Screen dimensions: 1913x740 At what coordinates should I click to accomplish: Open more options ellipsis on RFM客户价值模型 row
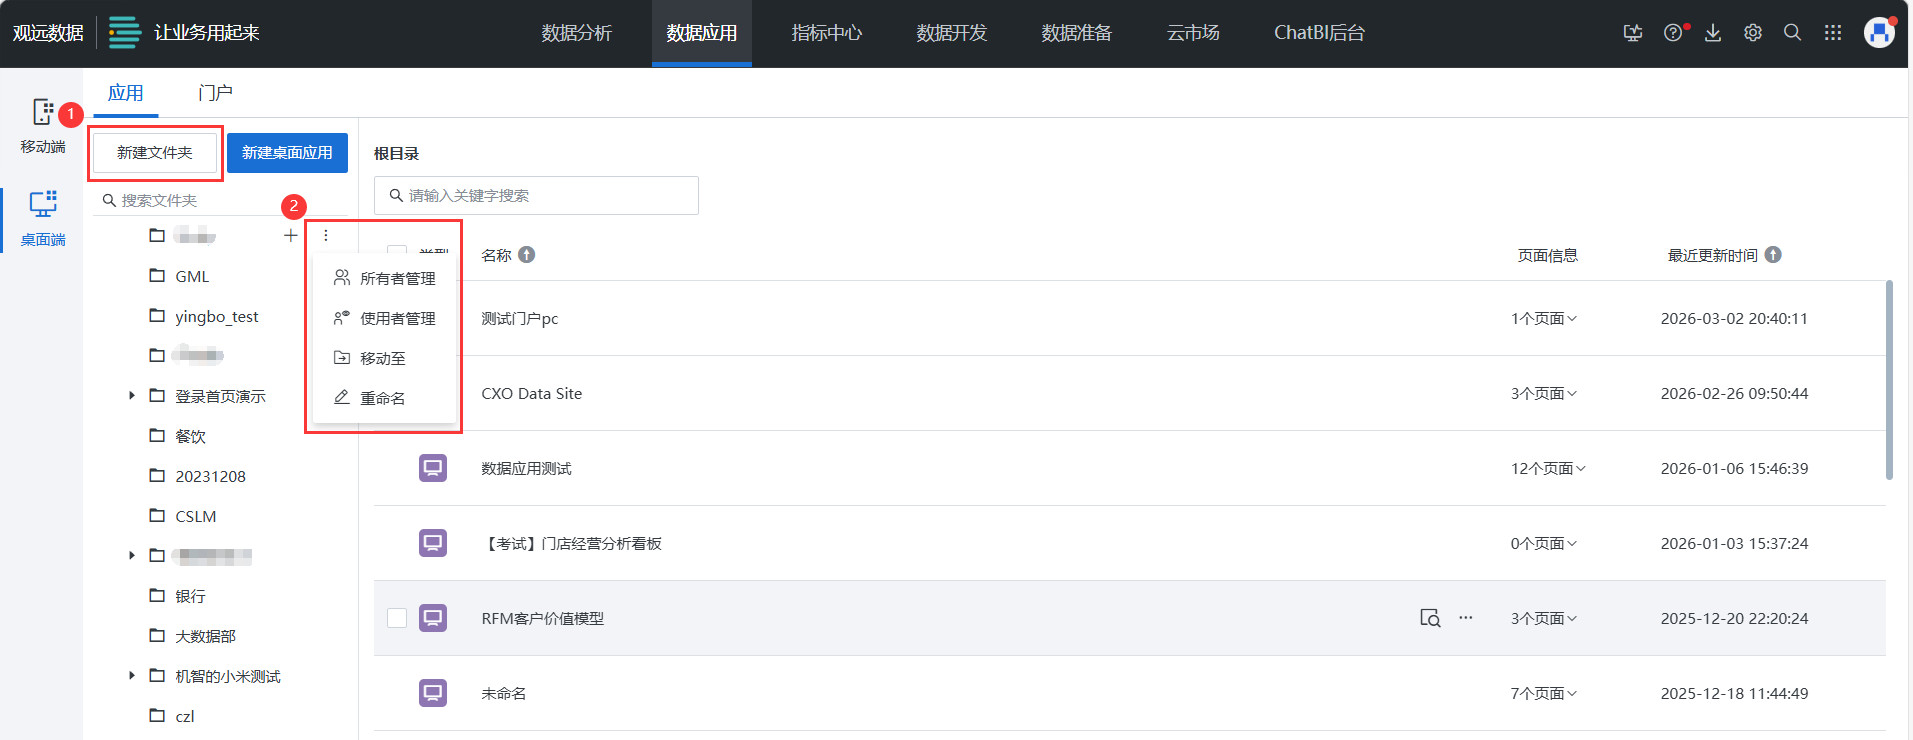(x=1466, y=618)
